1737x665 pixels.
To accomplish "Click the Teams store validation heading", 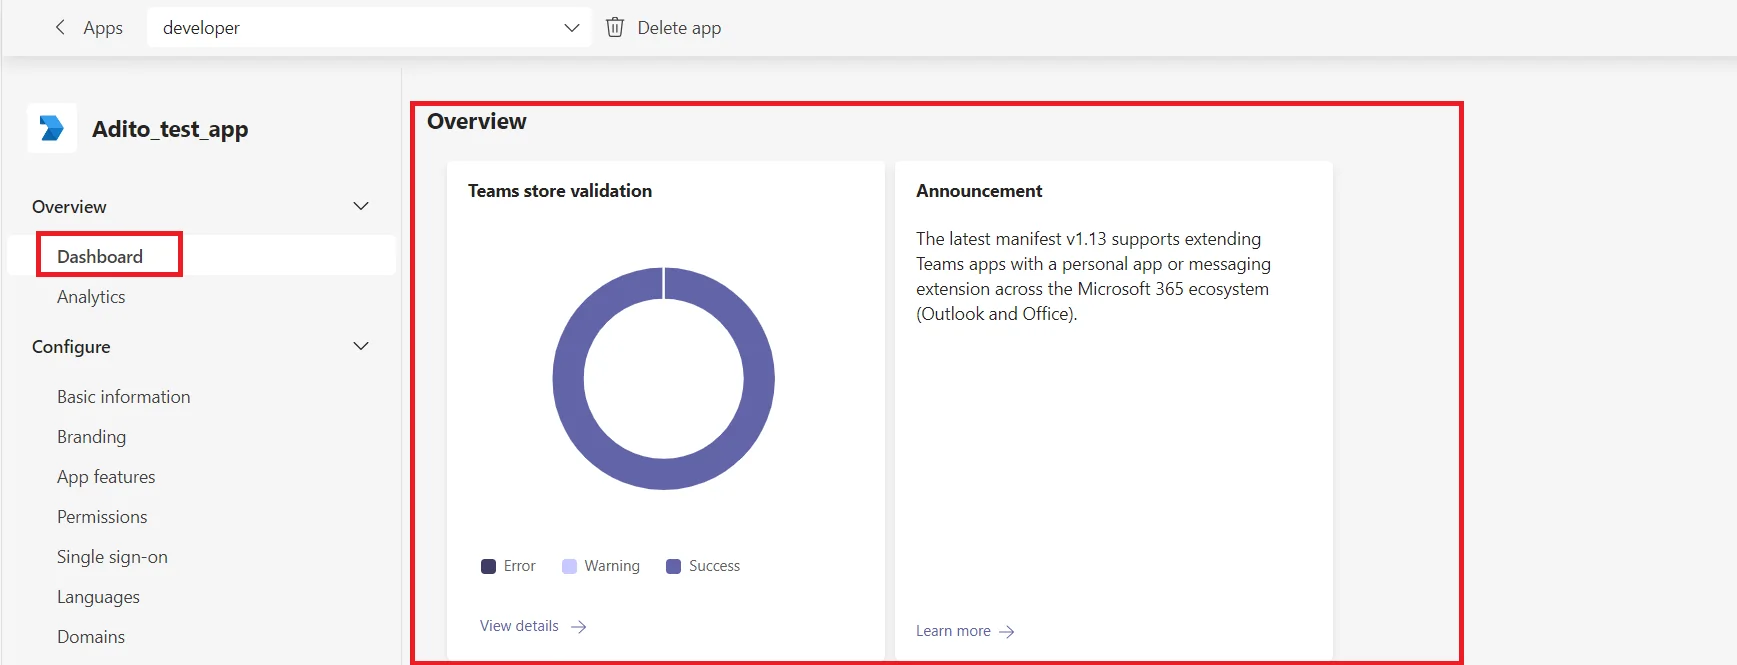I will pyautogui.click(x=560, y=191).
